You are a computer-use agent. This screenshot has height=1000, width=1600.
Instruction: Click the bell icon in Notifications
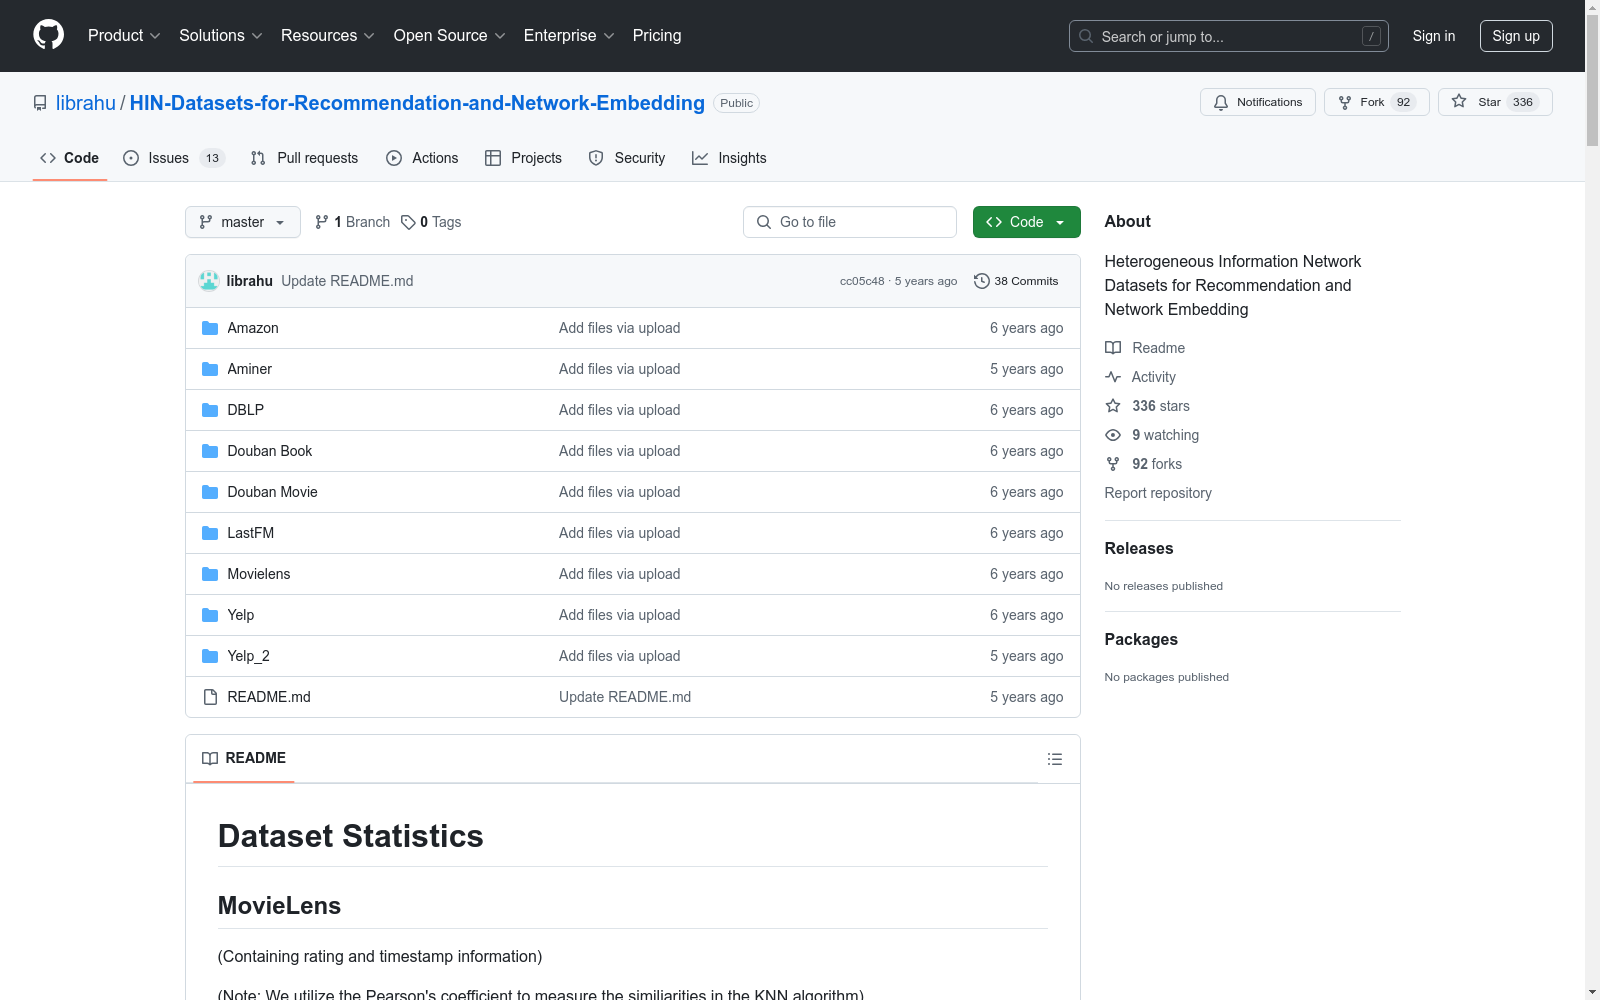pos(1221,102)
